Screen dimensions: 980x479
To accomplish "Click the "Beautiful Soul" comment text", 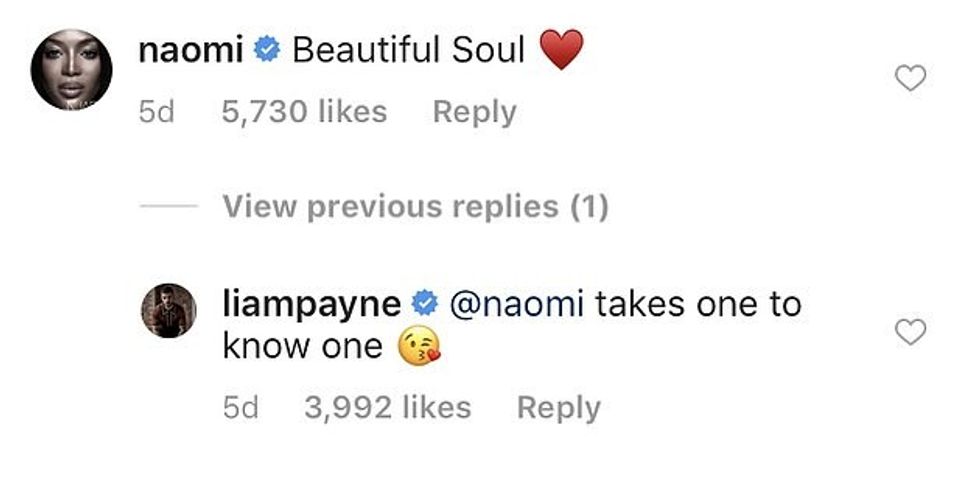I will coord(408,51).
